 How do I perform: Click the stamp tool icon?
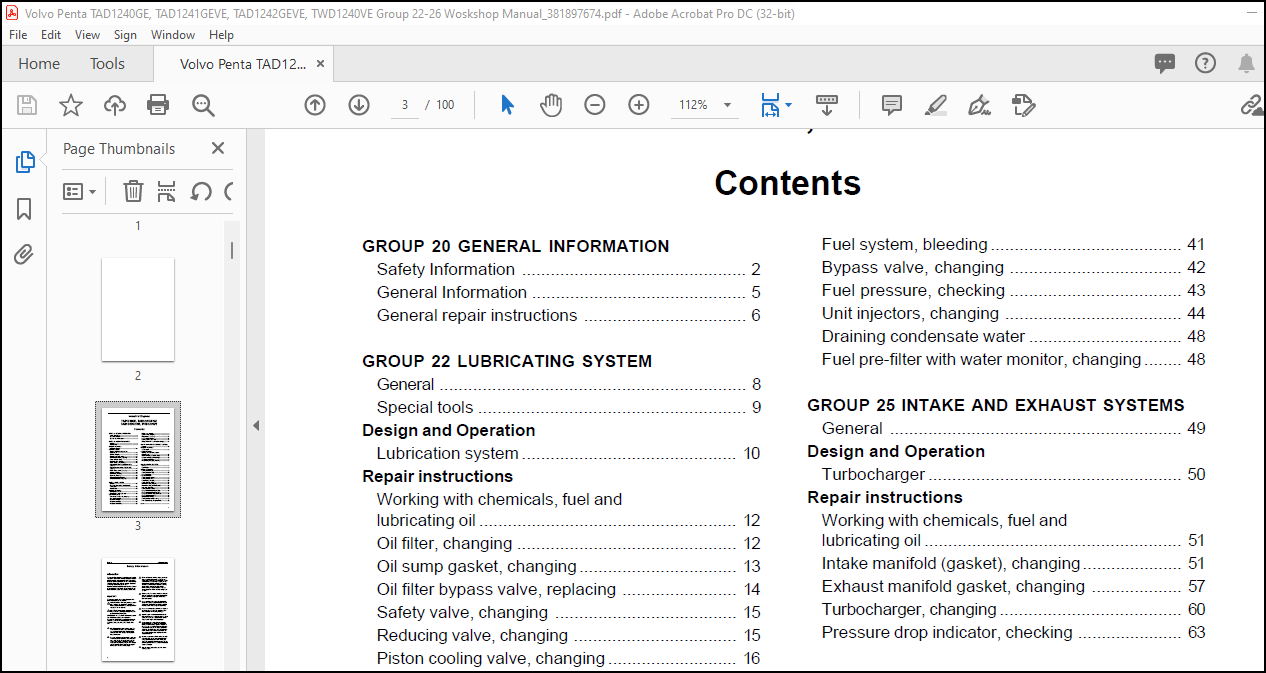[x=1023, y=105]
